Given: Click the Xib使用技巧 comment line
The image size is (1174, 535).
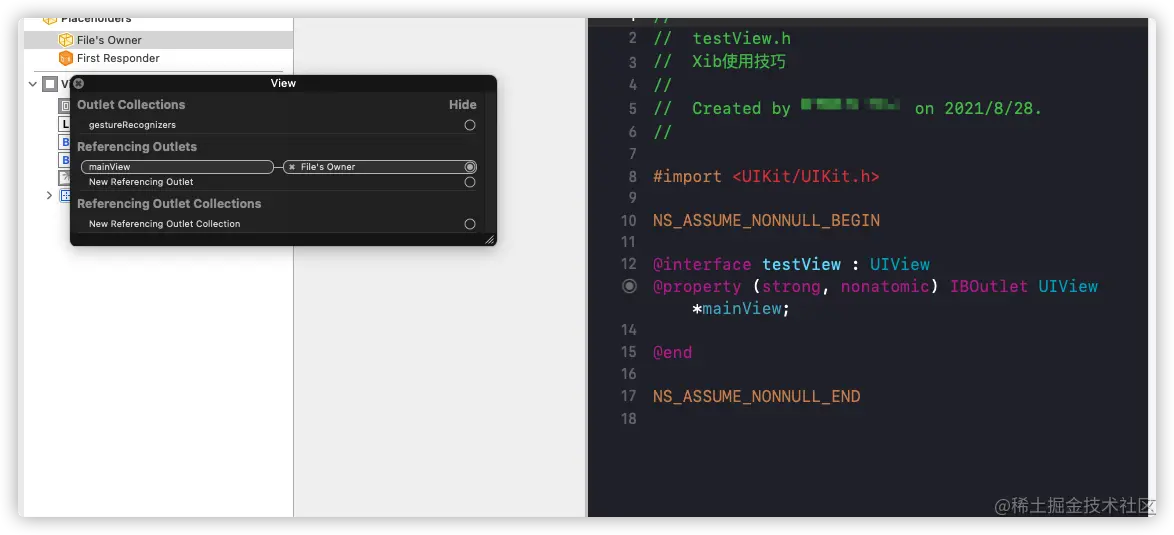Looking at the screenshot, I should click(720, 61).
